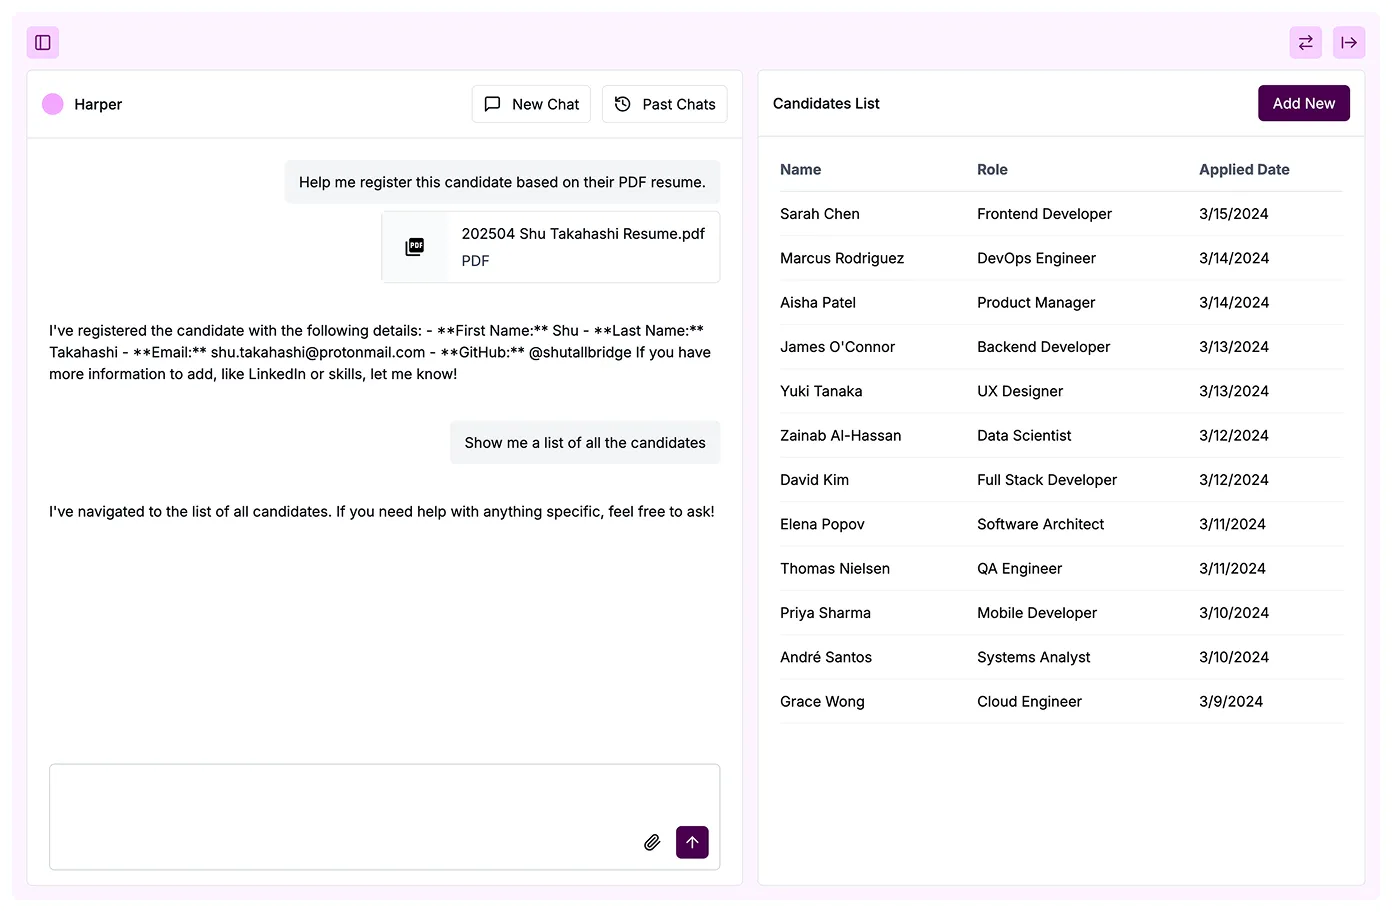The width and height of the screenshot is (1392, 912).
Task: Select Grace Wong in candidates list
Action: click(822, 702)
